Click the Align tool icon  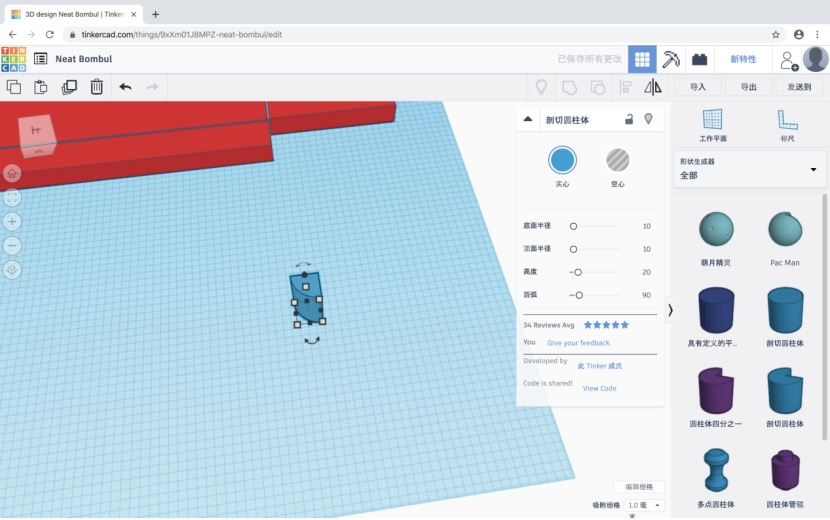pos(626,87)
